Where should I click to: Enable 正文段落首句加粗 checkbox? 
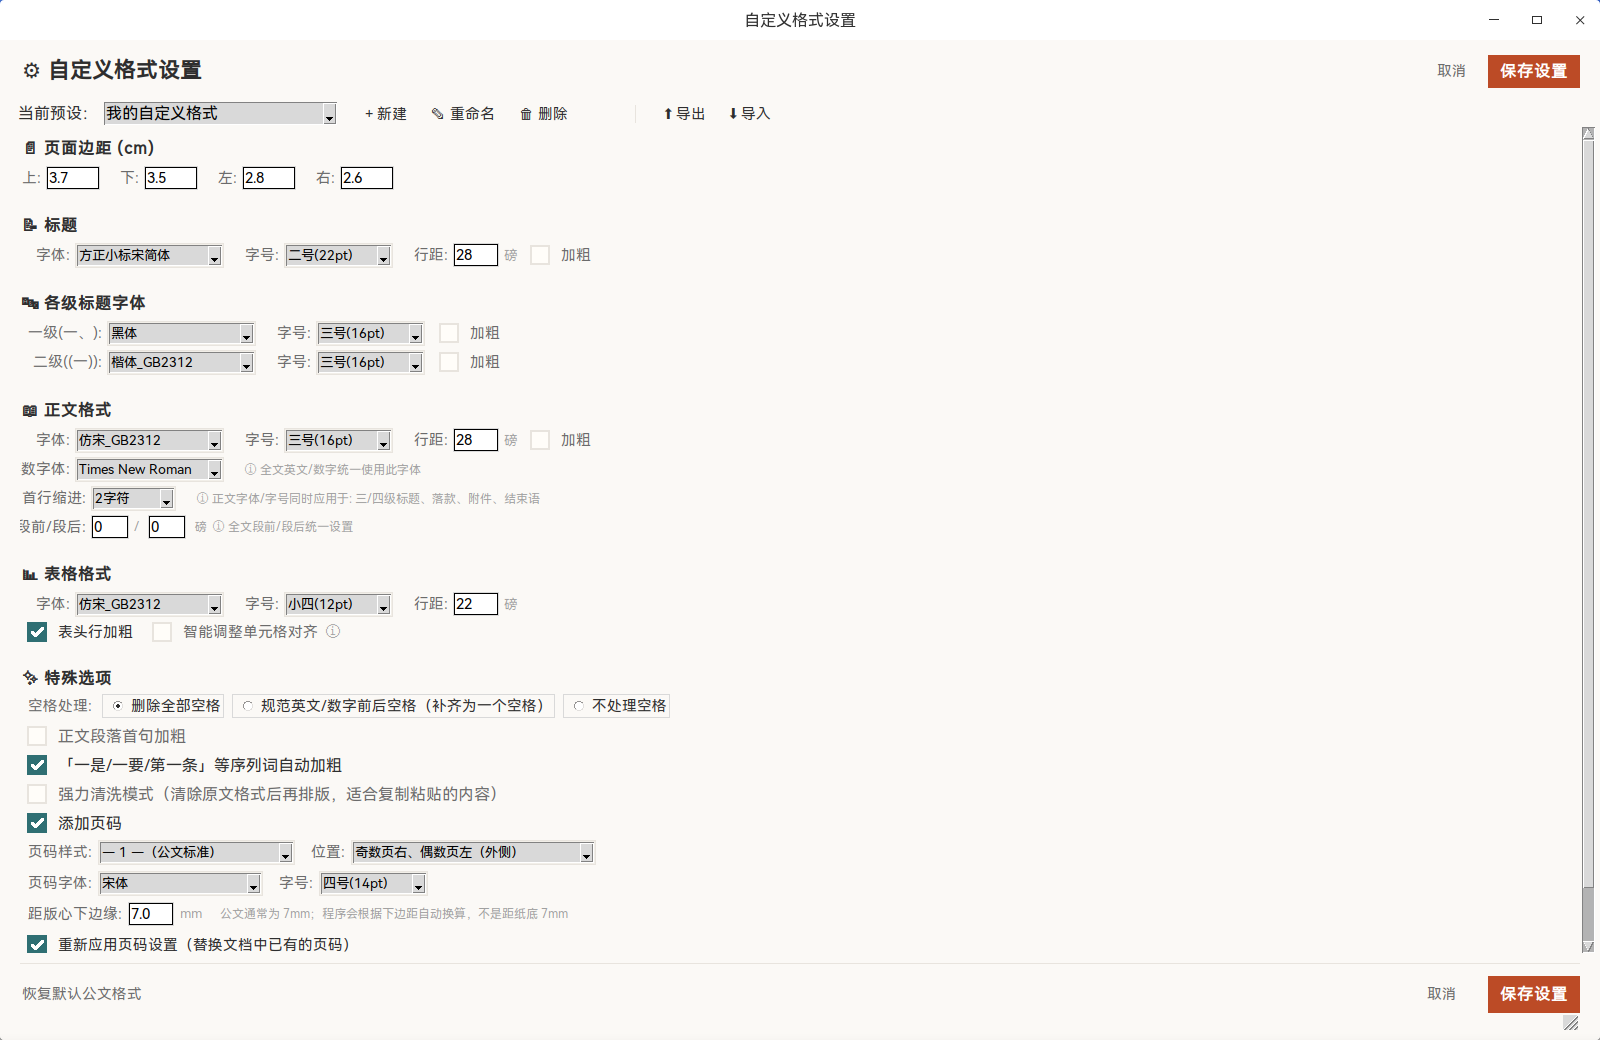37,736
